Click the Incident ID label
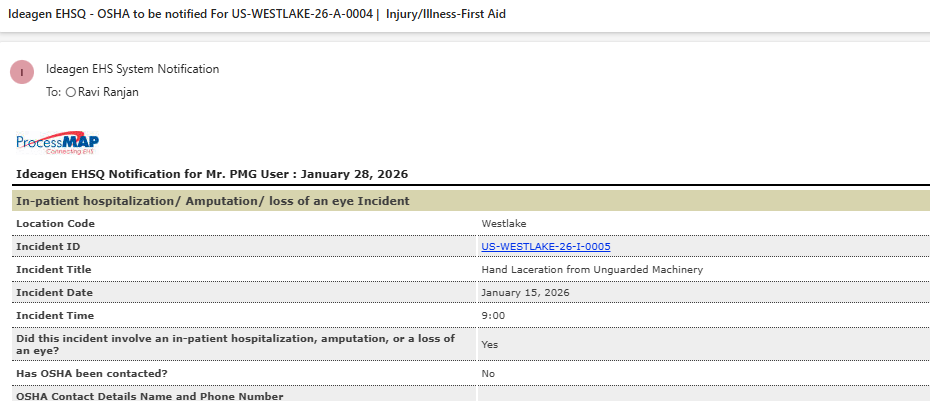This screenshot has width=930, height=401. 48,247
